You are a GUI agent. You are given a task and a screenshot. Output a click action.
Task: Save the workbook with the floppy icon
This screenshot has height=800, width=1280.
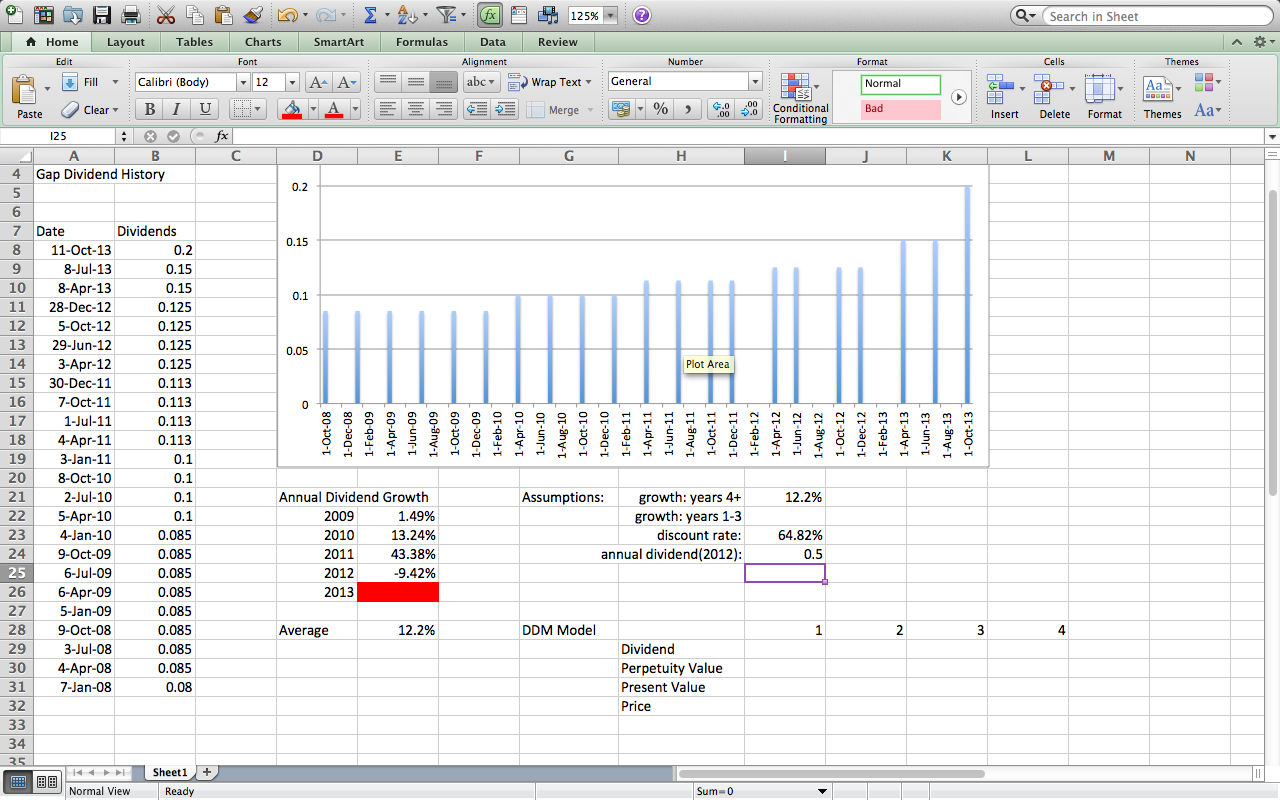101,15
